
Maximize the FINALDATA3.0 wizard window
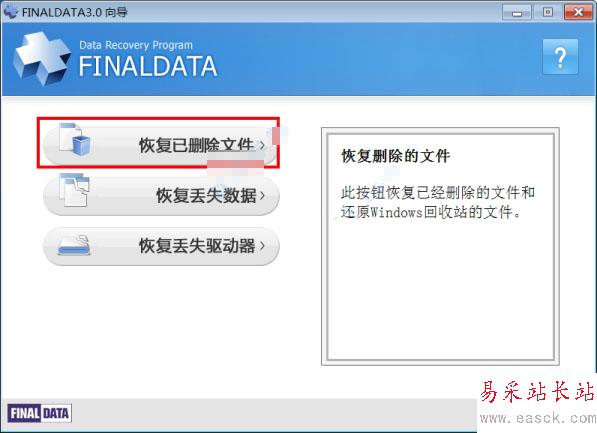tap(548, 13)
